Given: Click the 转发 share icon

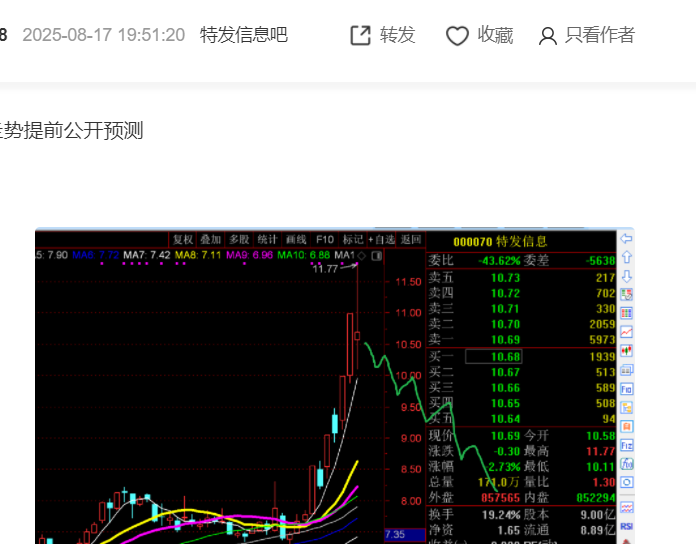Looking at the screenshot, I should click(x=360, y=35).
